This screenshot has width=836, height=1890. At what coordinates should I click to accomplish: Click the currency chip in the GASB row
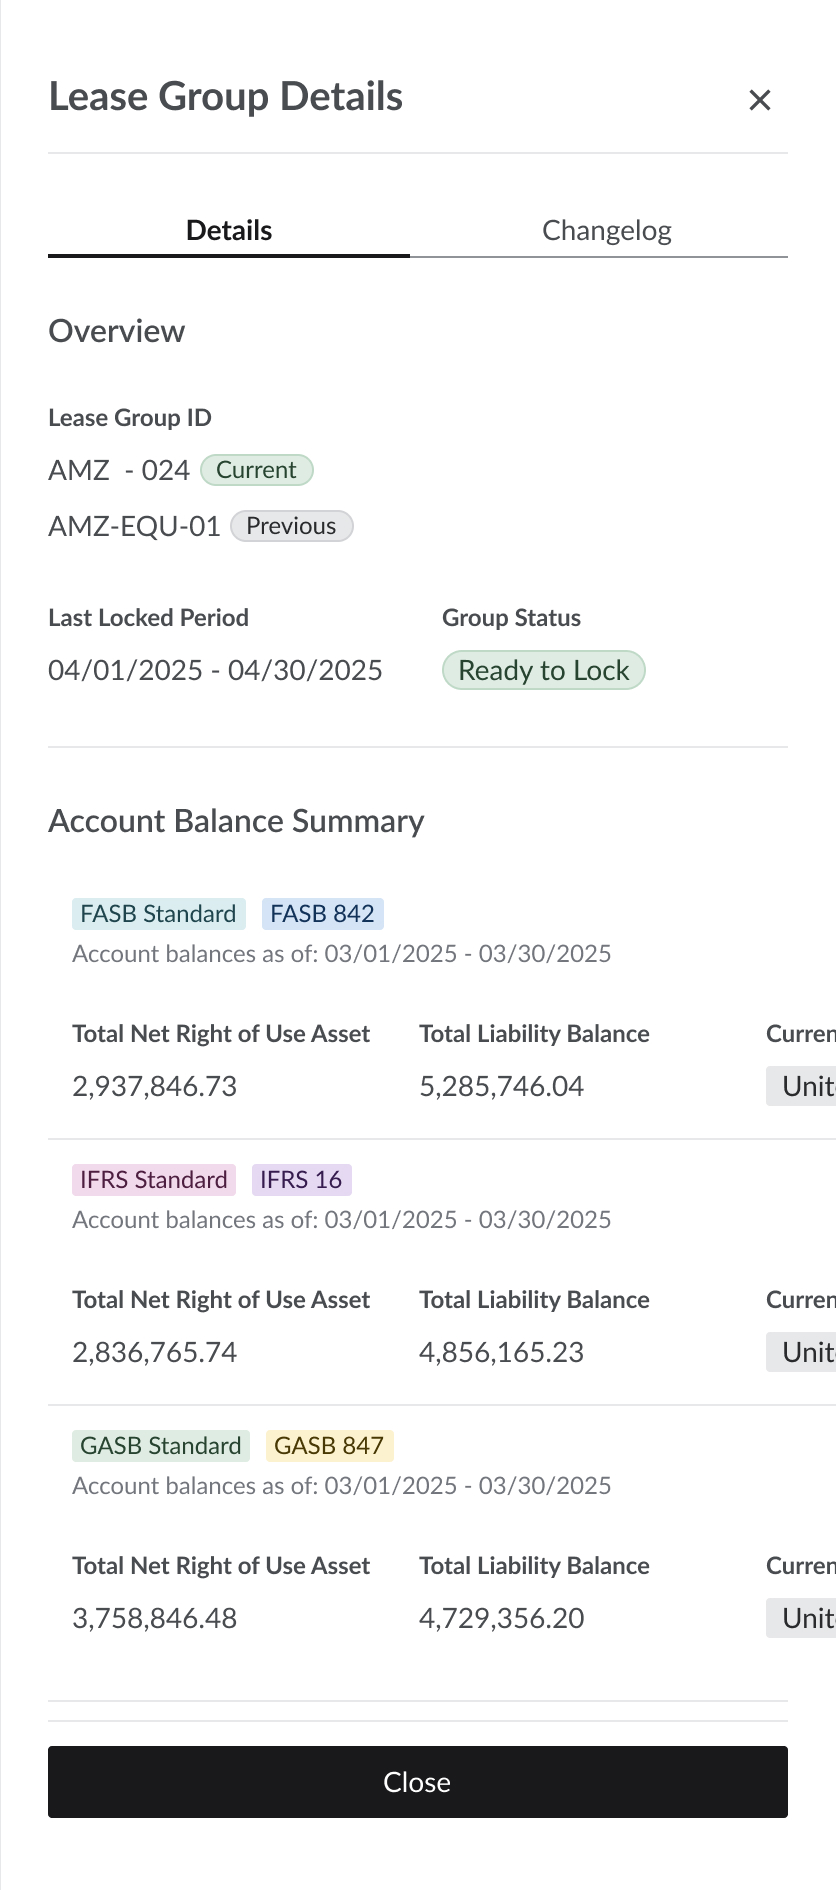tap(802, 1618)
